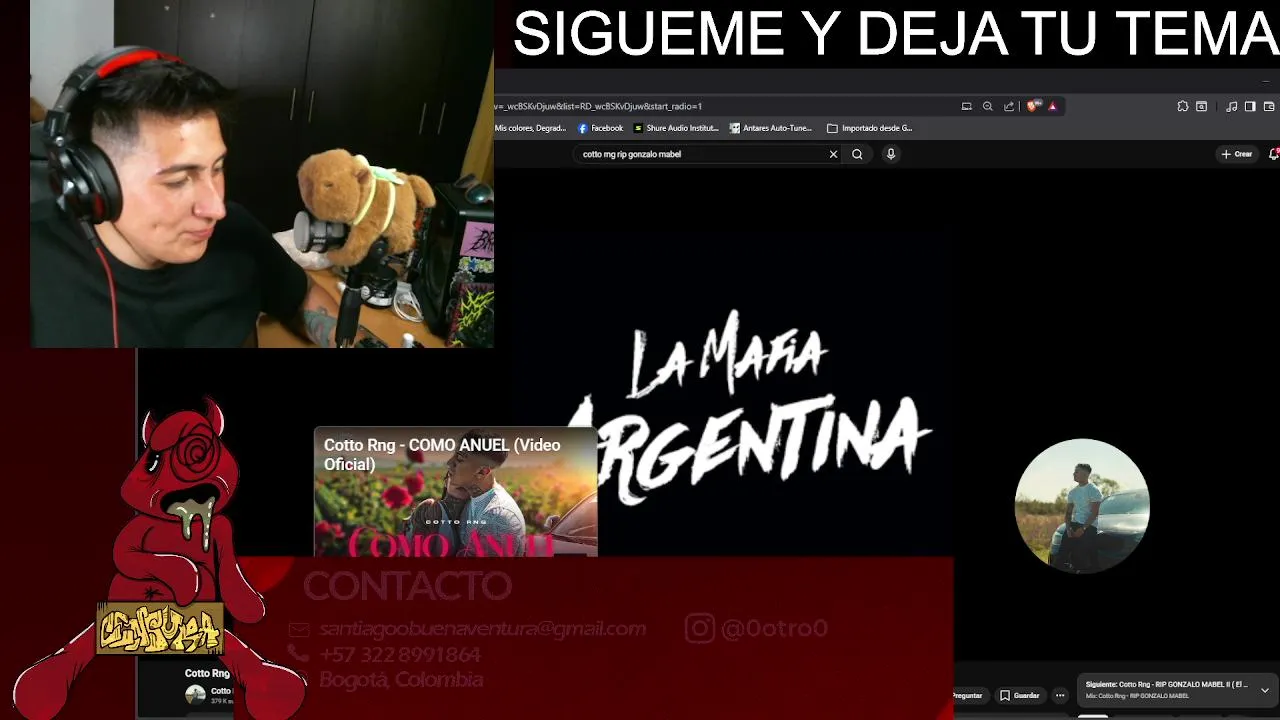Click the Cotto Rng channel avatar below video
The height and width of the screenshot is (720, 1280).
(x=195, y=693)
